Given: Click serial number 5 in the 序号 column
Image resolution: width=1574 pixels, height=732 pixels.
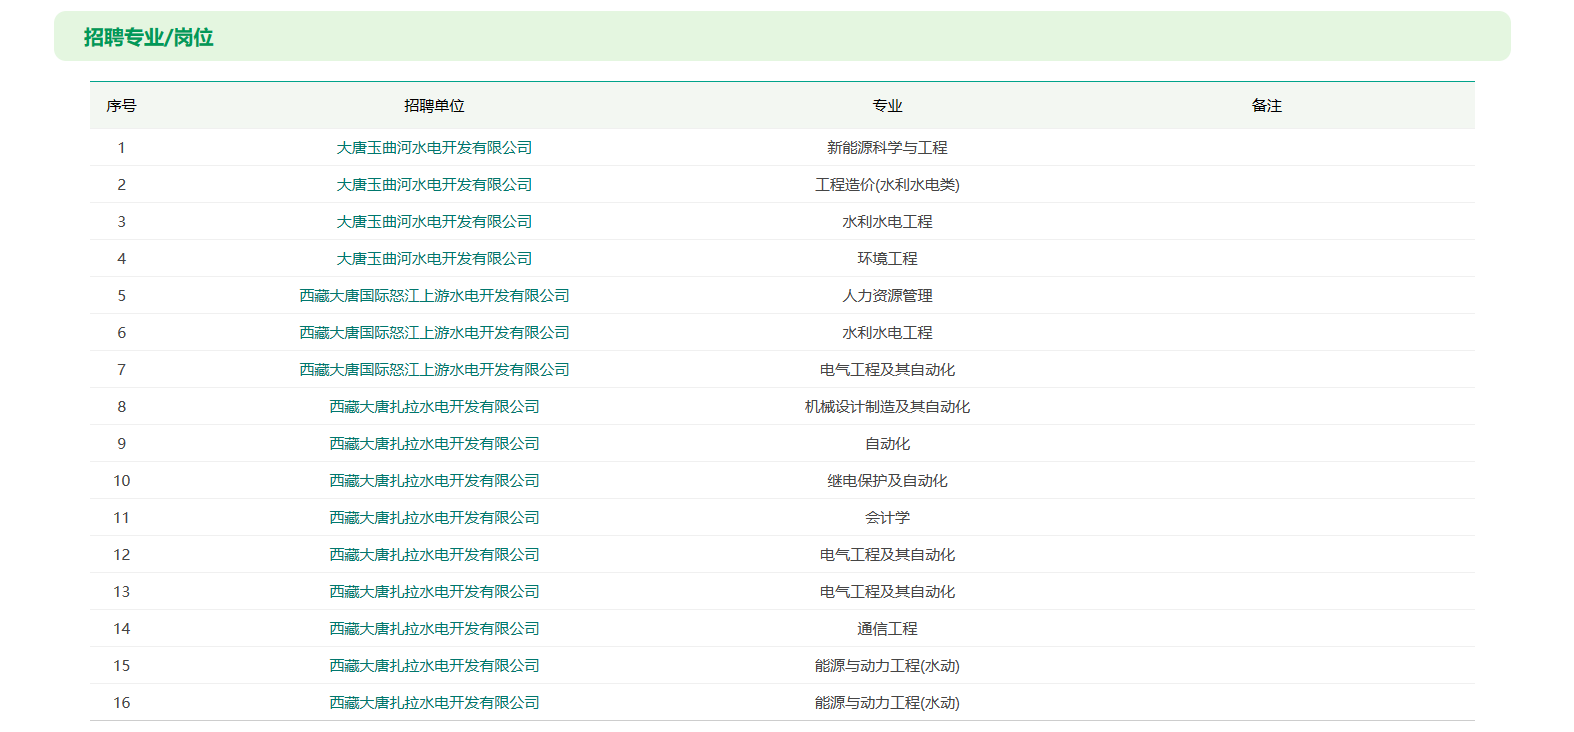Looking at the screenshot, I should point(121,296).
